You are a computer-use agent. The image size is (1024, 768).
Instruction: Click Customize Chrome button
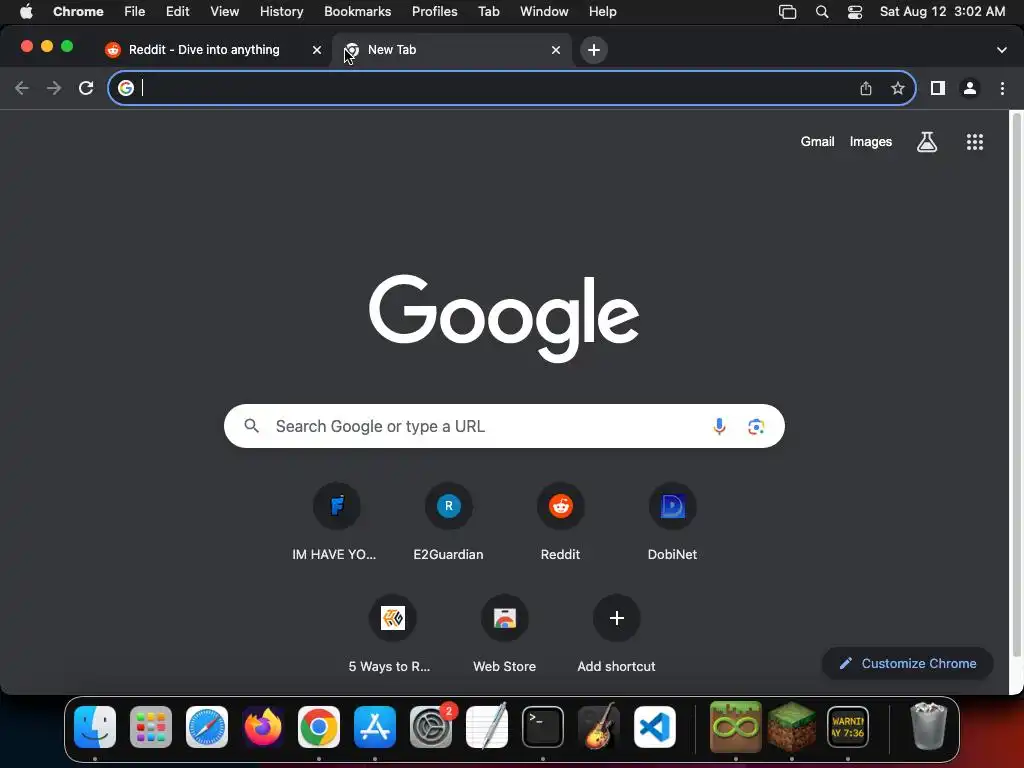click(908, 664)
